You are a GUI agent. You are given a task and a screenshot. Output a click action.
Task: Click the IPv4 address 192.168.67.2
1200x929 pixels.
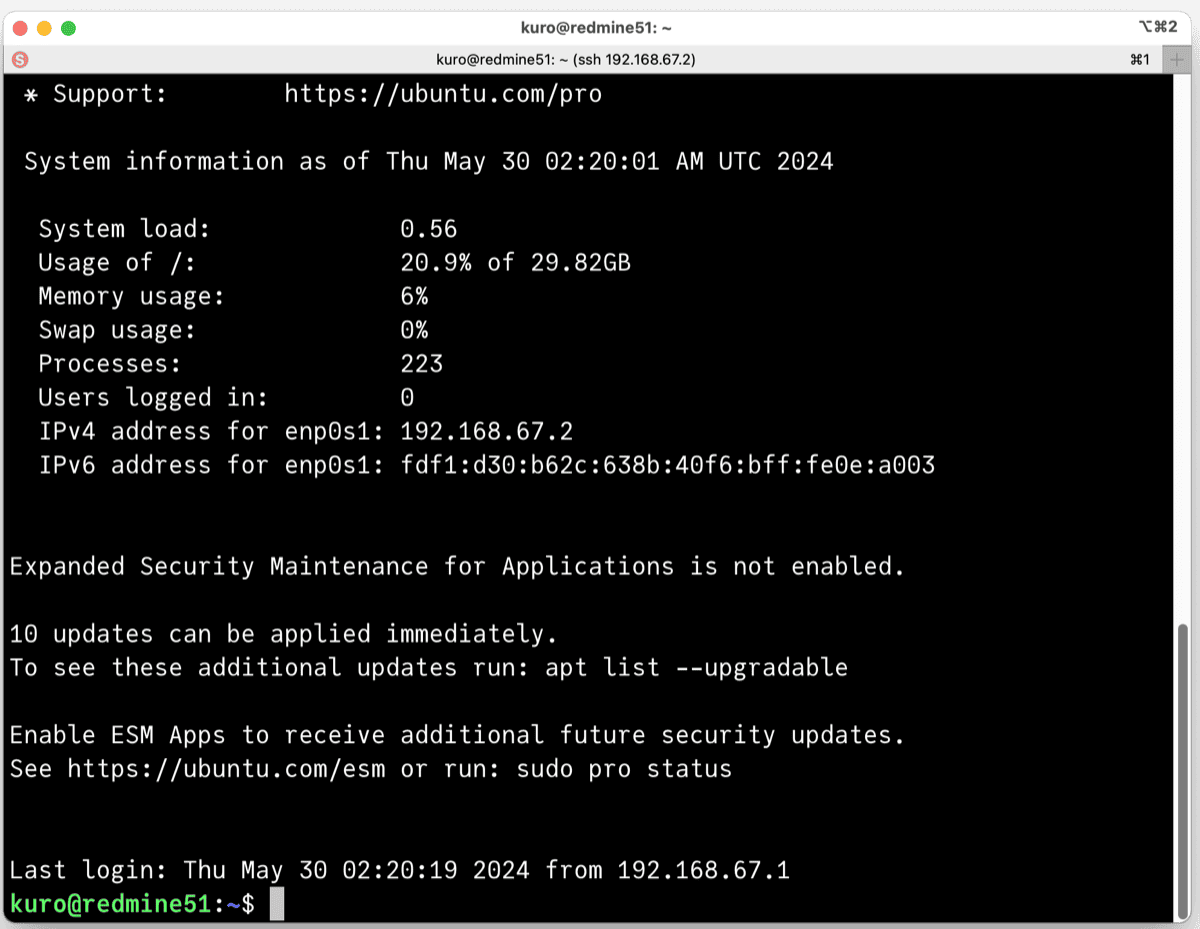point(486,431)
